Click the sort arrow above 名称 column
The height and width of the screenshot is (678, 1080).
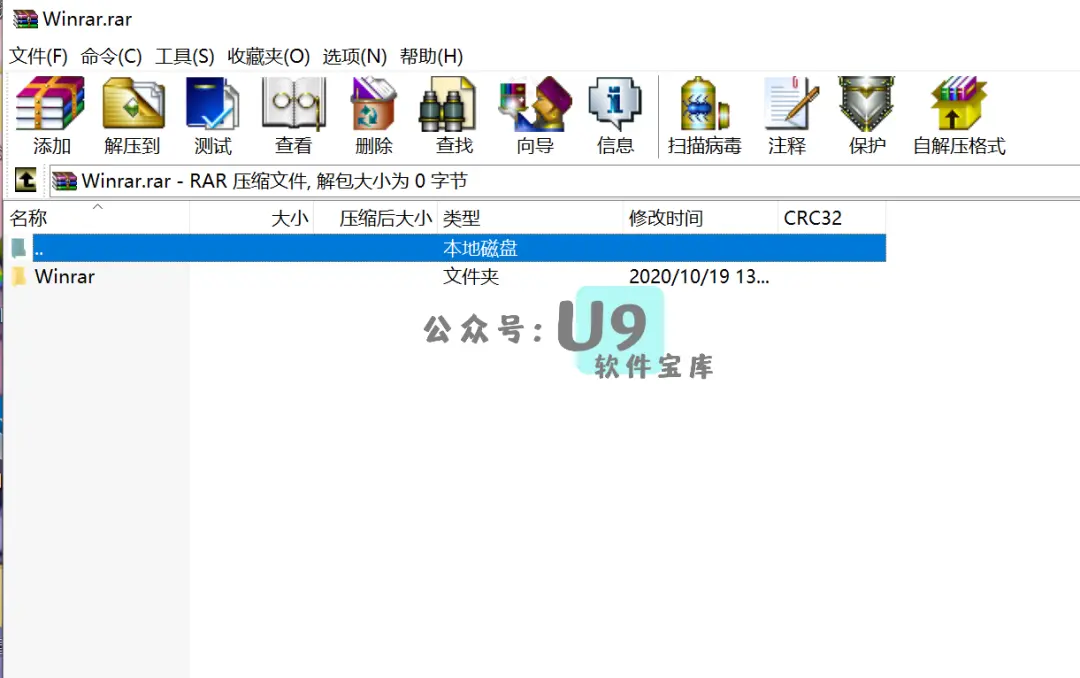(x=98, y=206)
